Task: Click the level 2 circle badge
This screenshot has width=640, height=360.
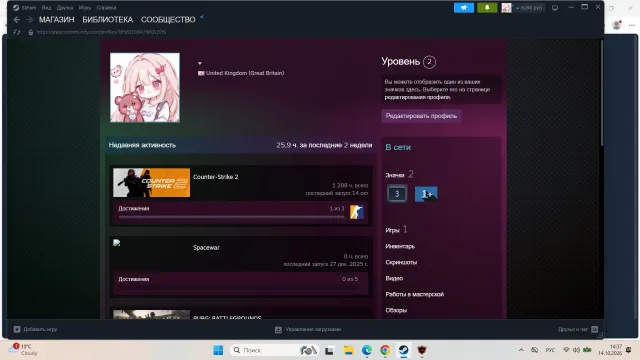Action: click(429, 62)
